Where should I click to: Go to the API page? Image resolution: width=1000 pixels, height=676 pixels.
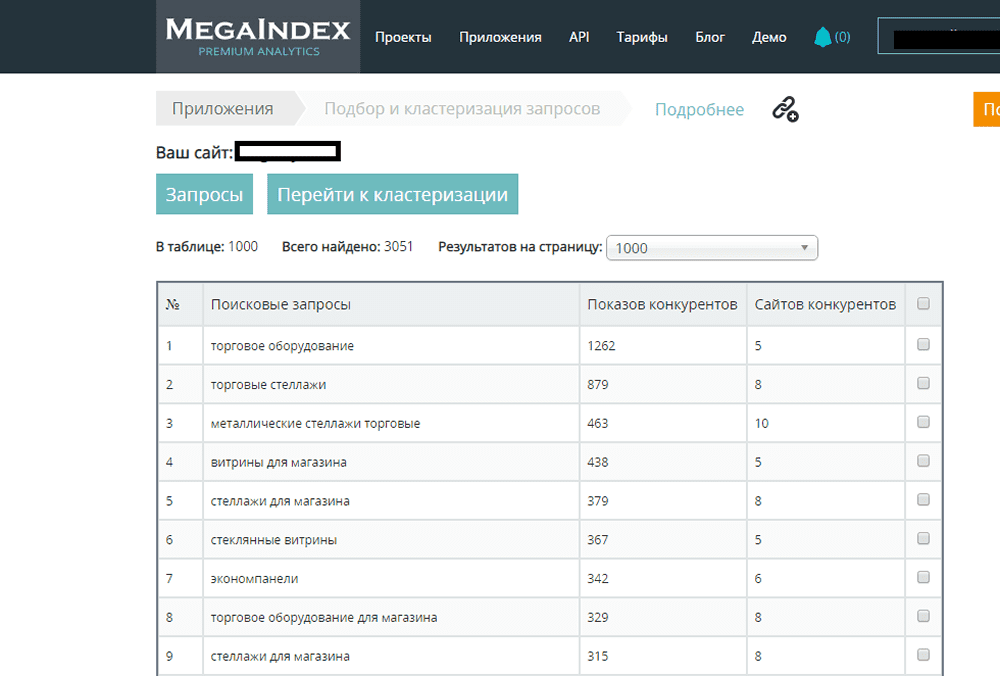tap(578, 36)
